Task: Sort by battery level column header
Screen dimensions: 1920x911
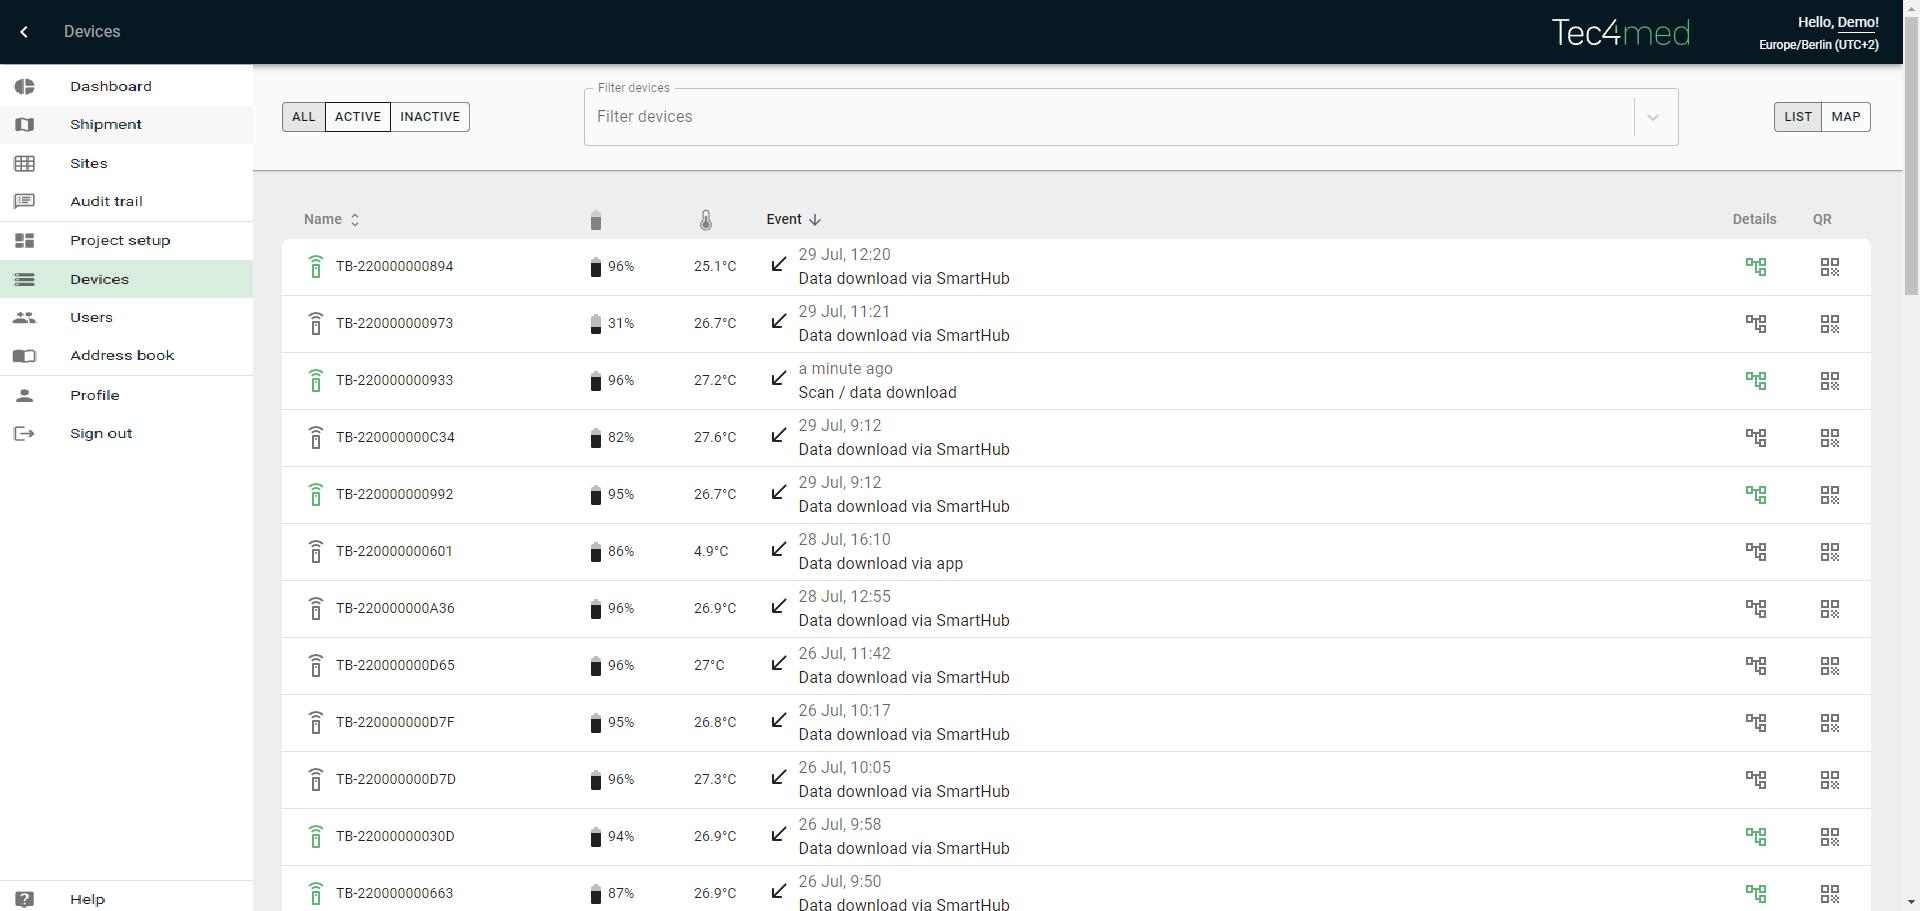Action: pos(596,220)
